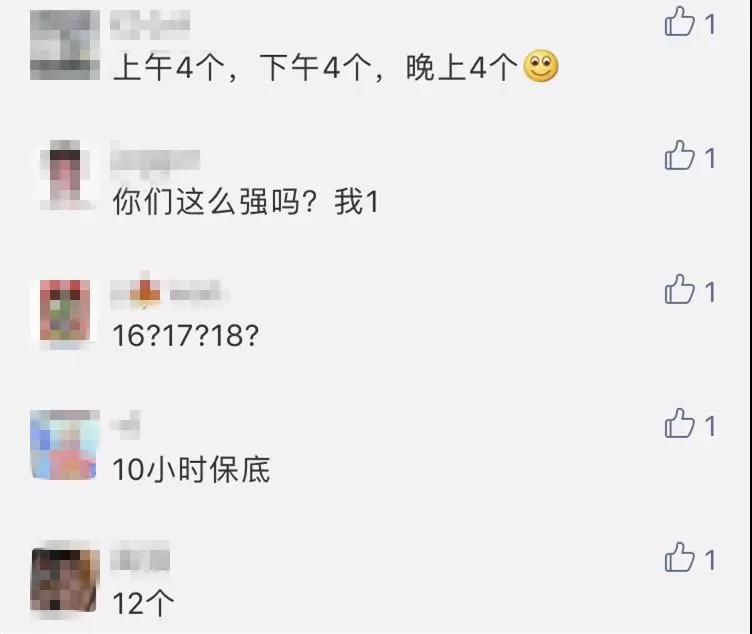
Task: Open avatar of the '上午4个' commenter
Action: tap(65, 45)
